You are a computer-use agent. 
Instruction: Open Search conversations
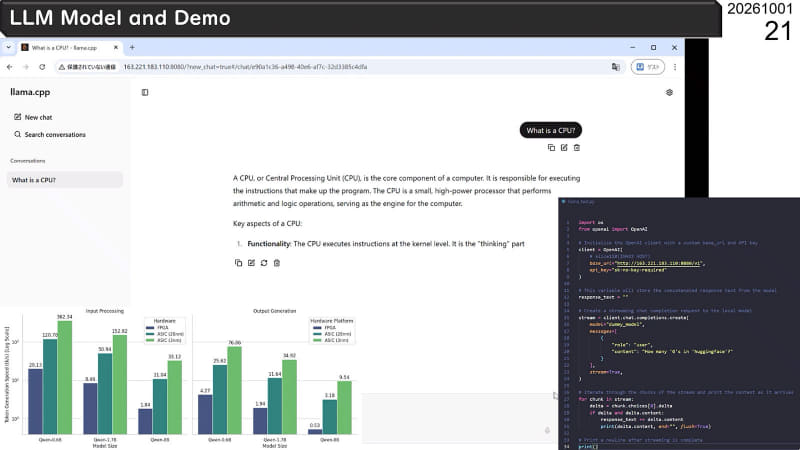pos(50,135)
